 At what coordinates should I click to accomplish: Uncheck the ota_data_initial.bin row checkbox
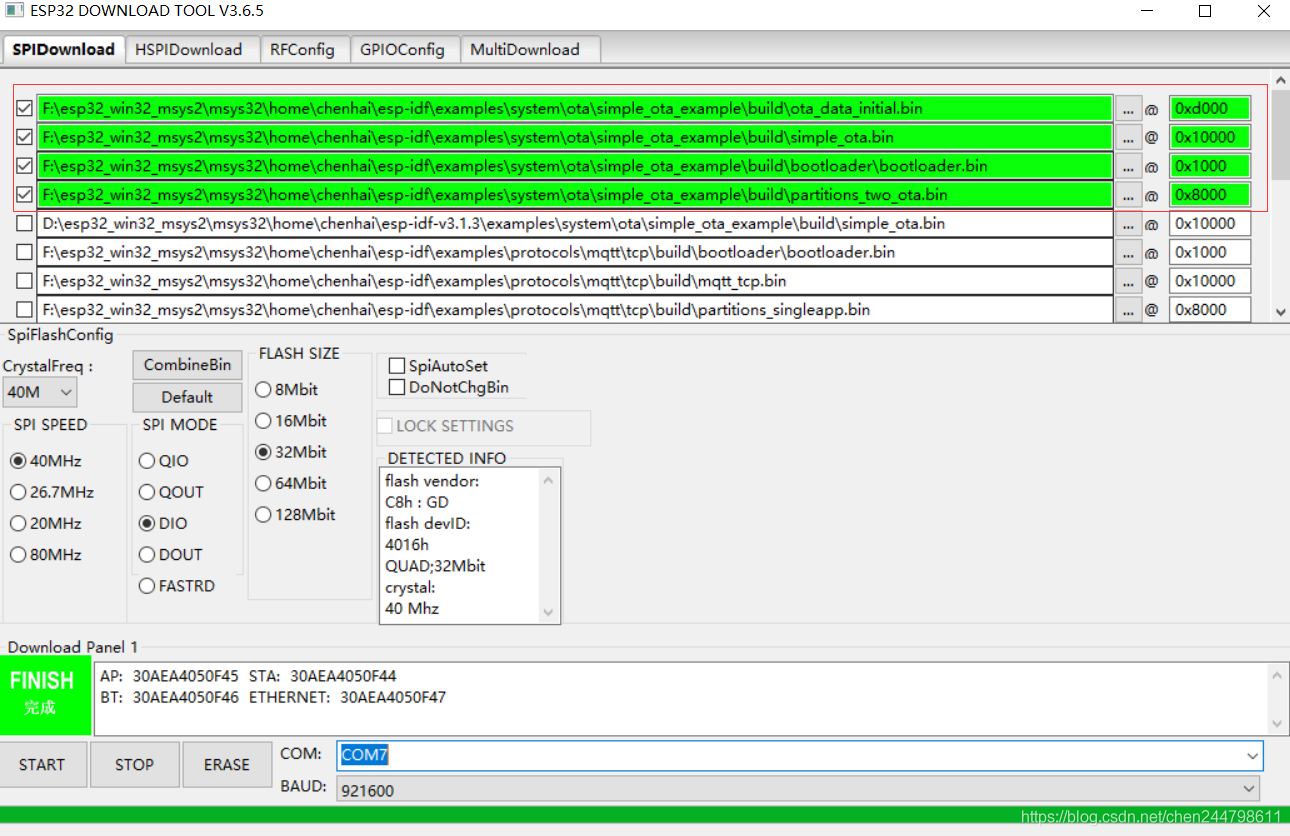(24, 108)
